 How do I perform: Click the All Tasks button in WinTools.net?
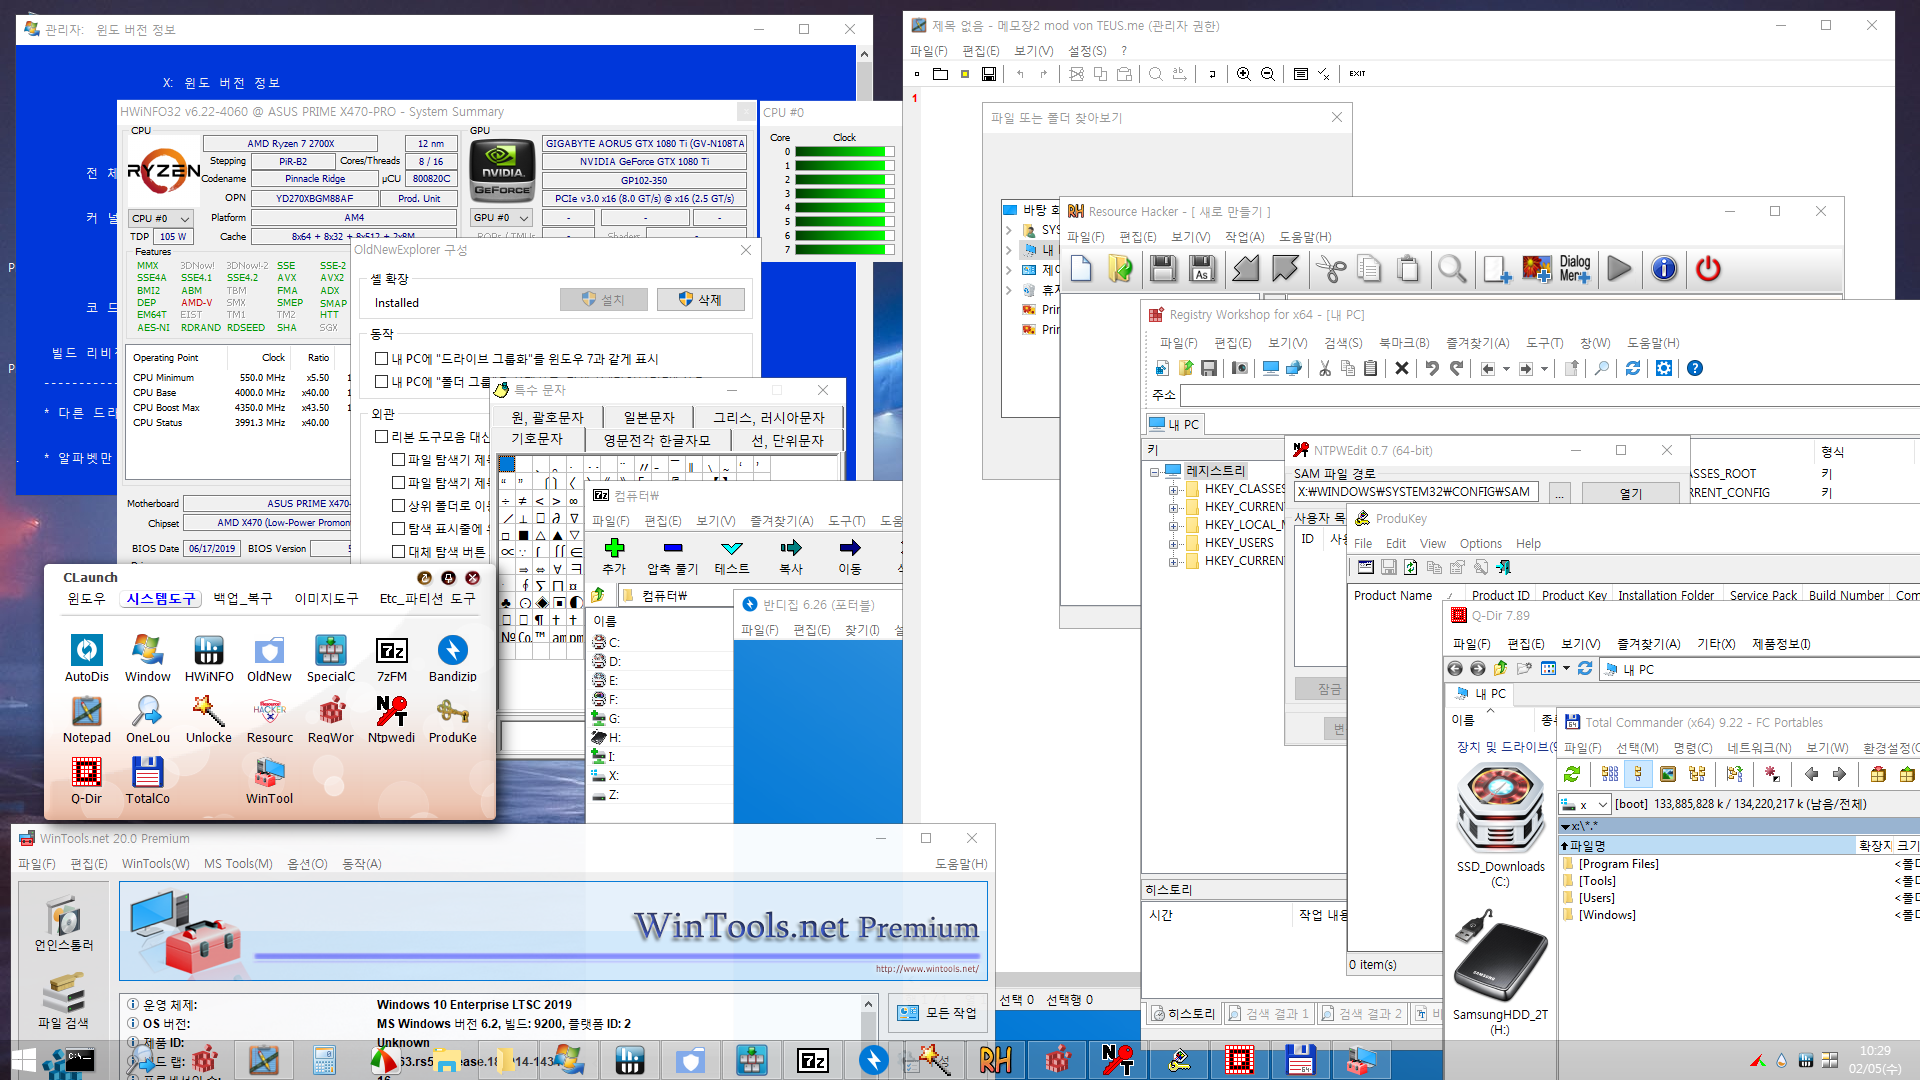tap(937, 1013)
